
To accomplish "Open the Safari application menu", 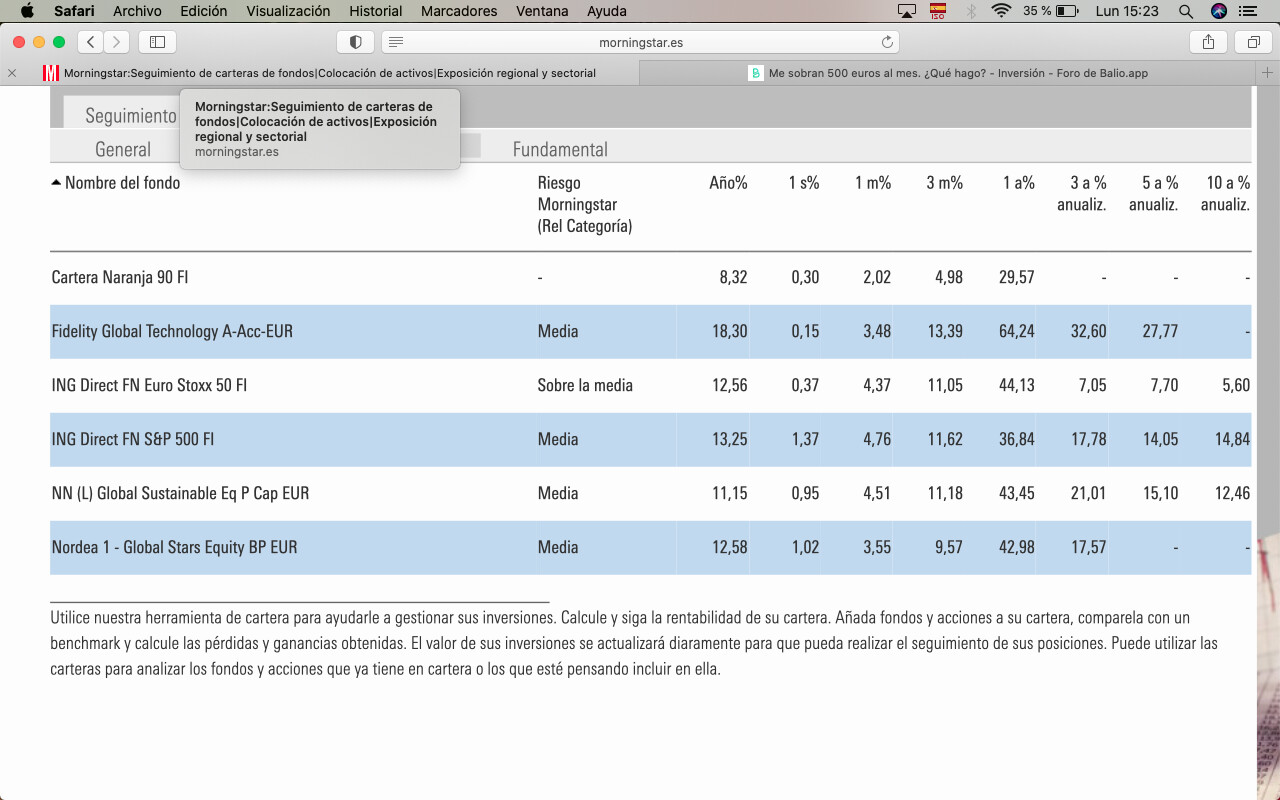I will [x=74, y=11].
